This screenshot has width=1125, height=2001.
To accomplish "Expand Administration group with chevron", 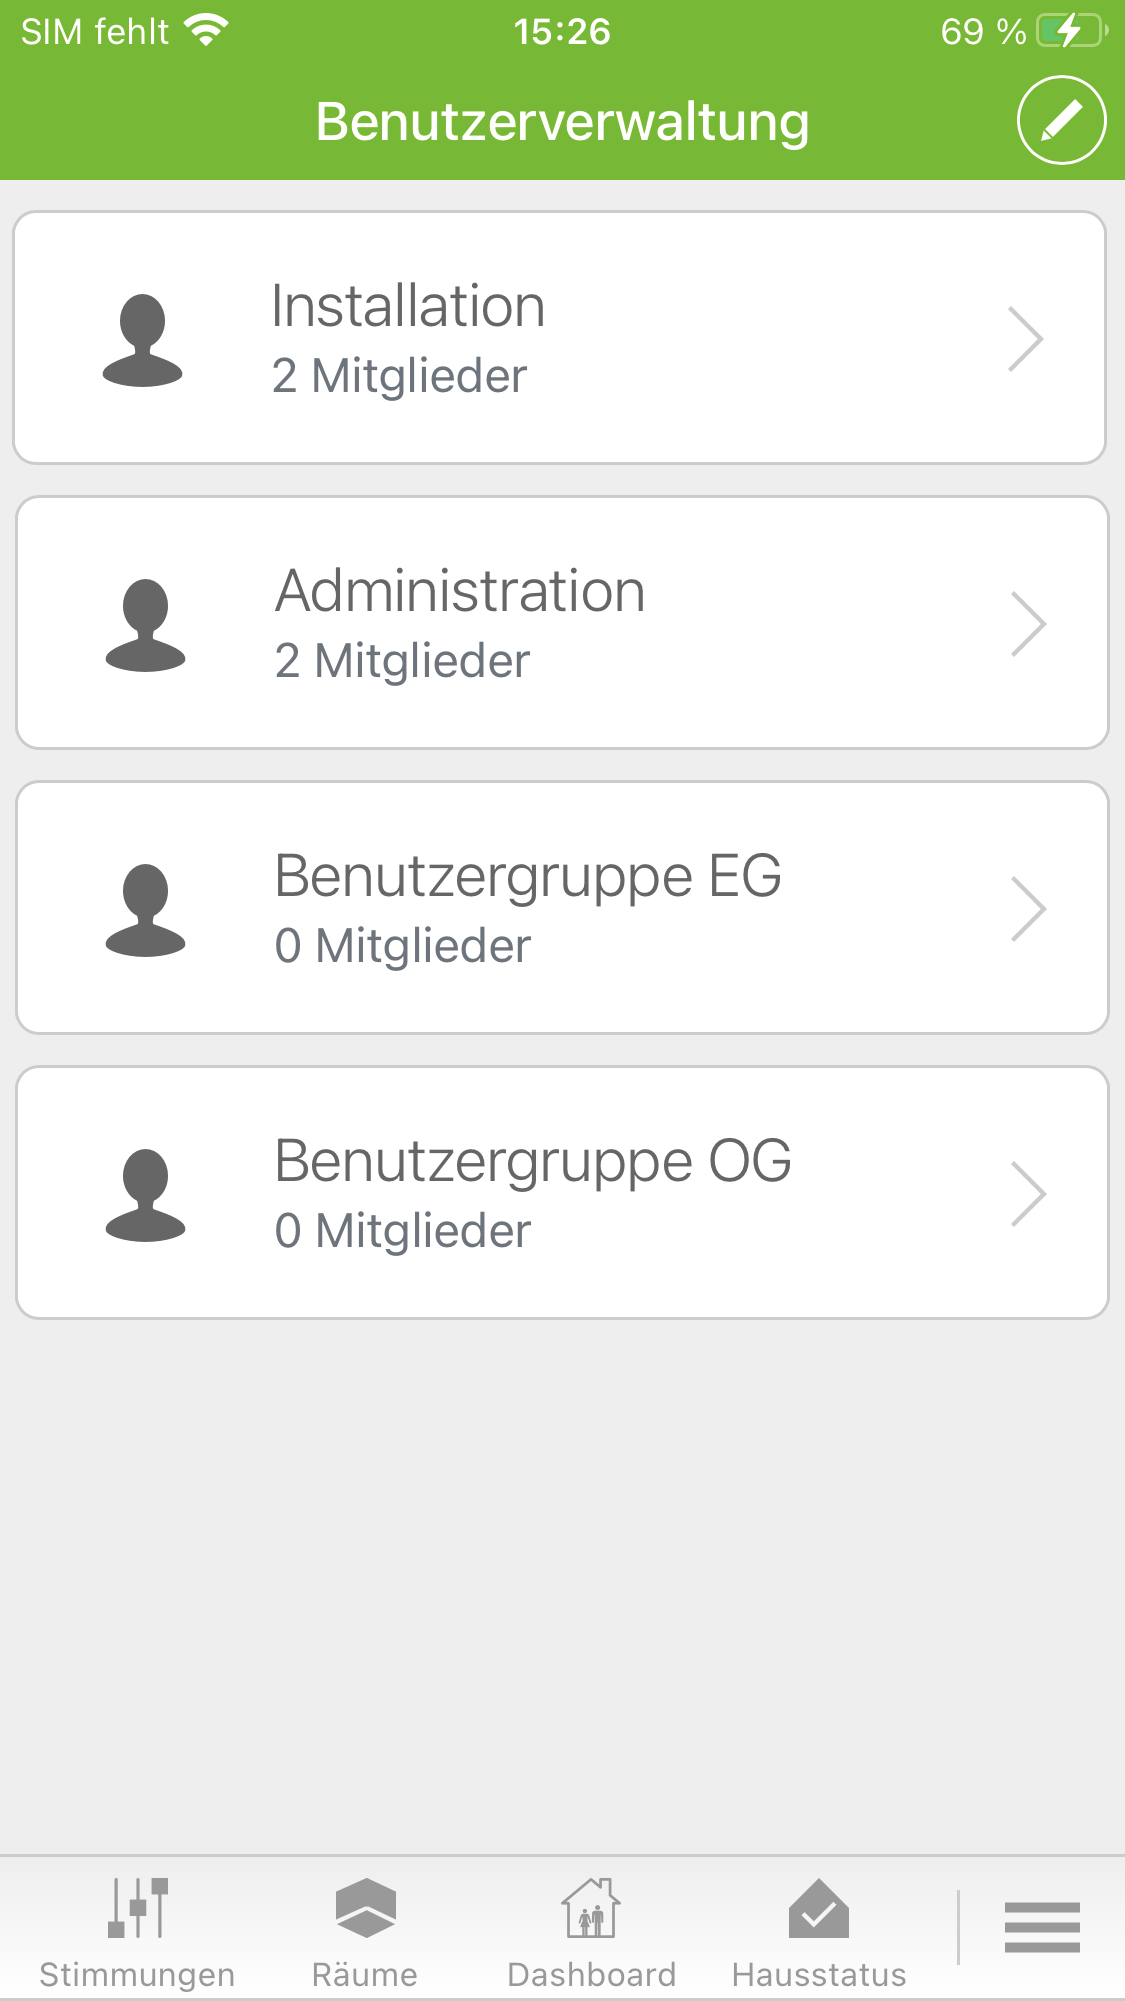I will coord(1028,624).
